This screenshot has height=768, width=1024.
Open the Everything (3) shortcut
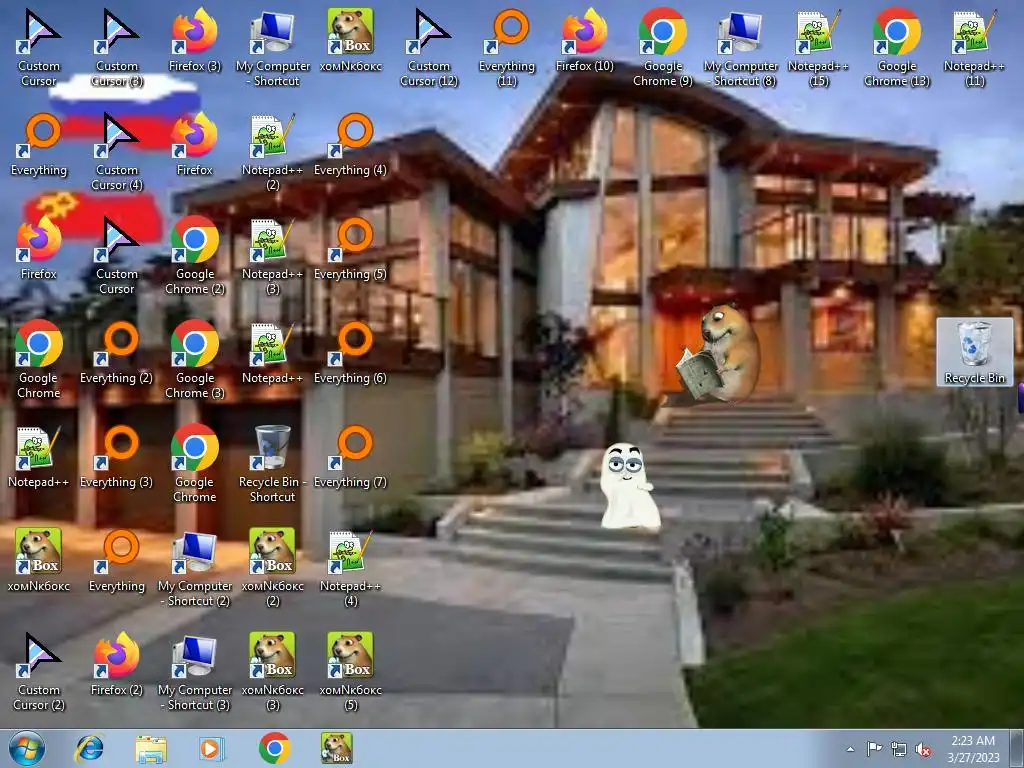point(117,456)
